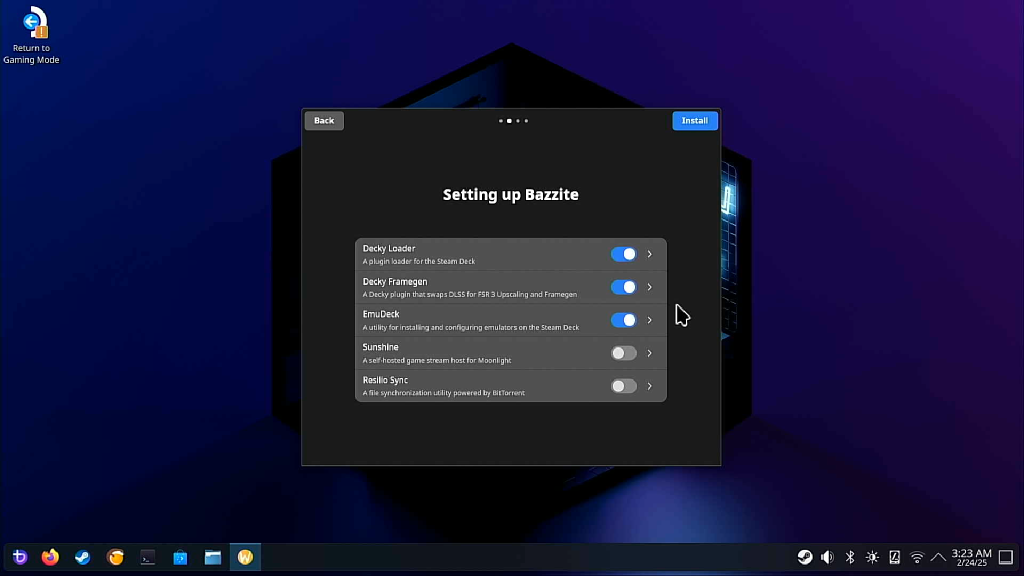Open Discover software center from taskbar
Screen dimensions: 1024x576
pos(181,557)
